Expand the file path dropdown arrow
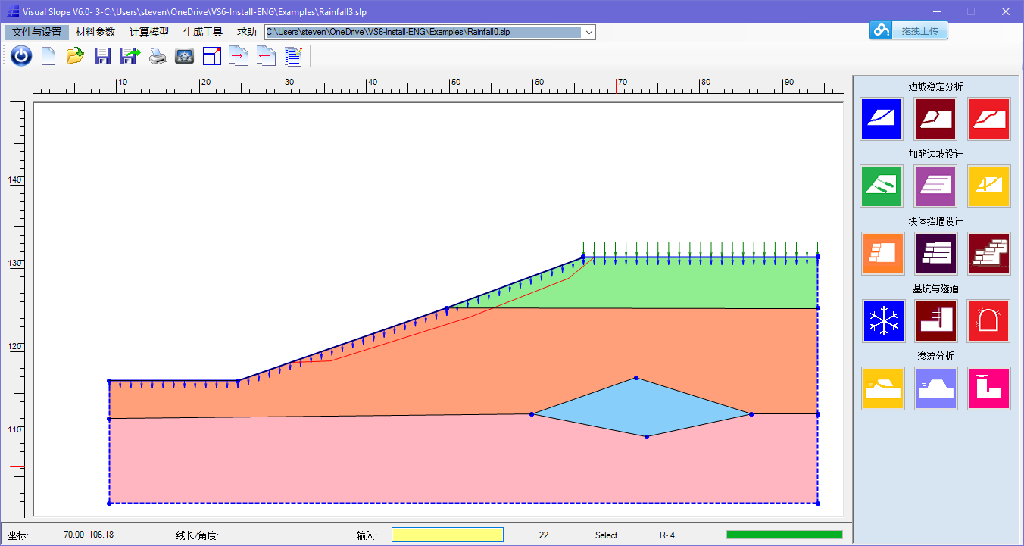The height and width of the screenshot is (546, 1024). click(x=589, y=32)
